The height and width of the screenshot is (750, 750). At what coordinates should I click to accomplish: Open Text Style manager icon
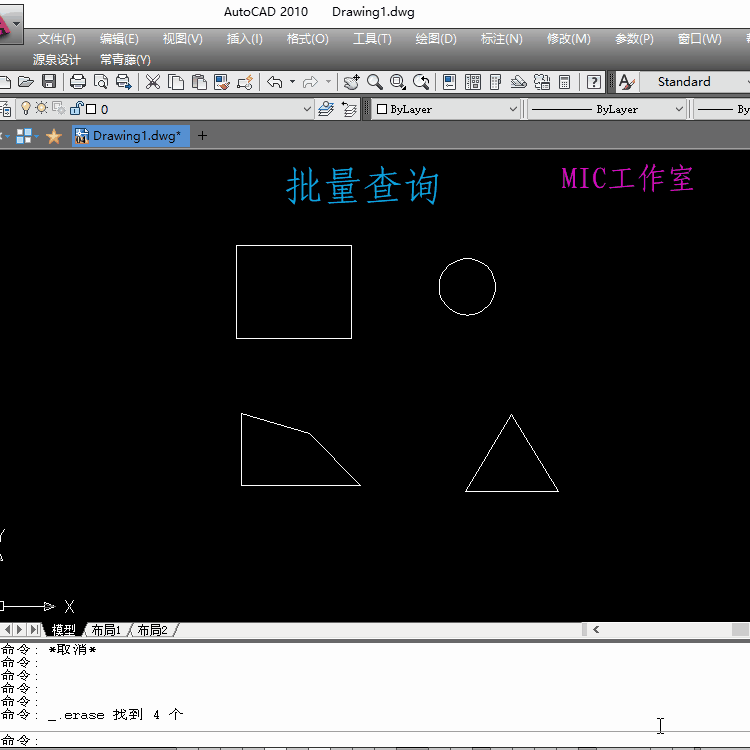coord(626,82)
